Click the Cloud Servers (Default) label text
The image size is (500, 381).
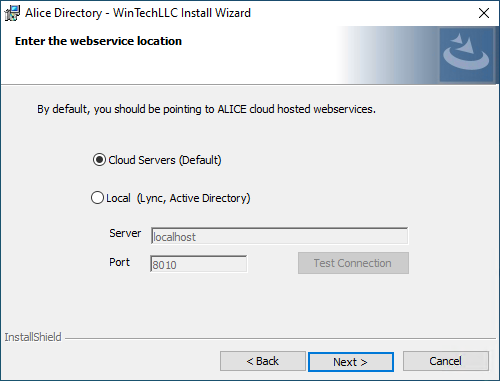(x=165, y=160)
